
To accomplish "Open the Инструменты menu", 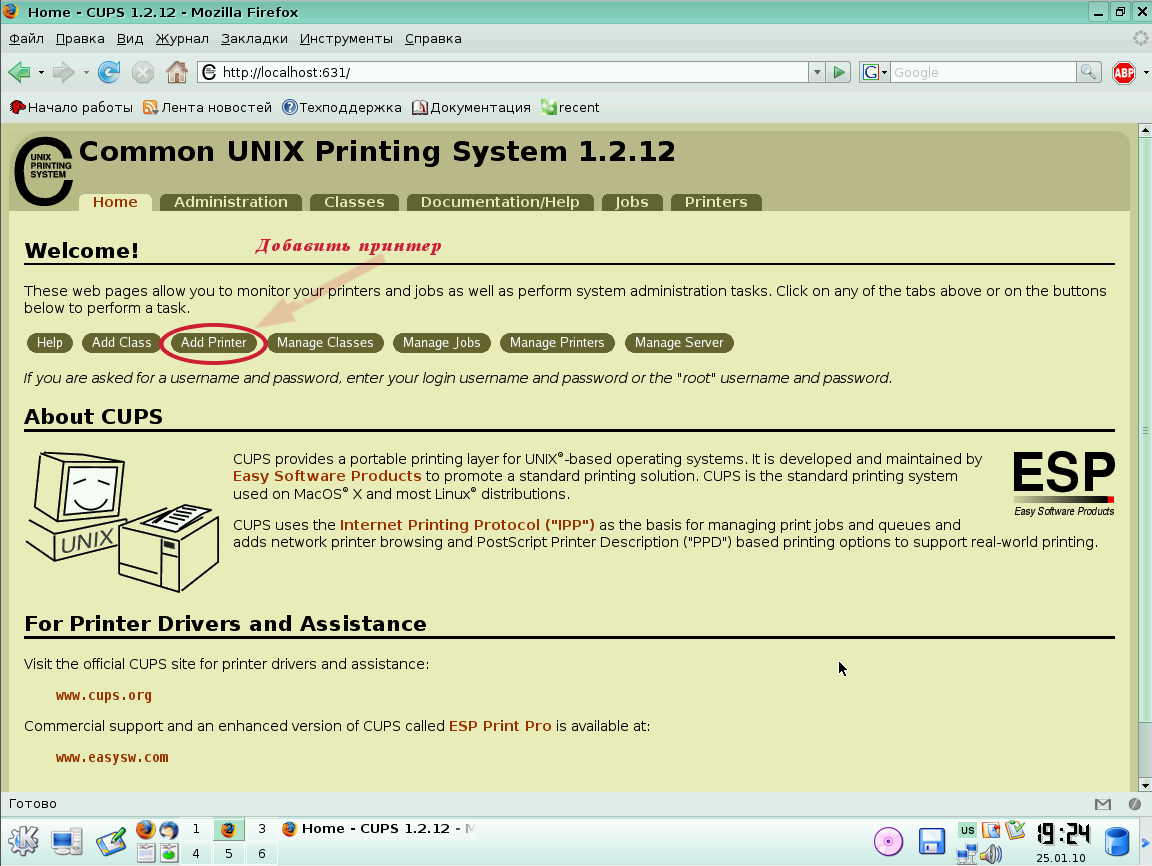I will 346,39.
